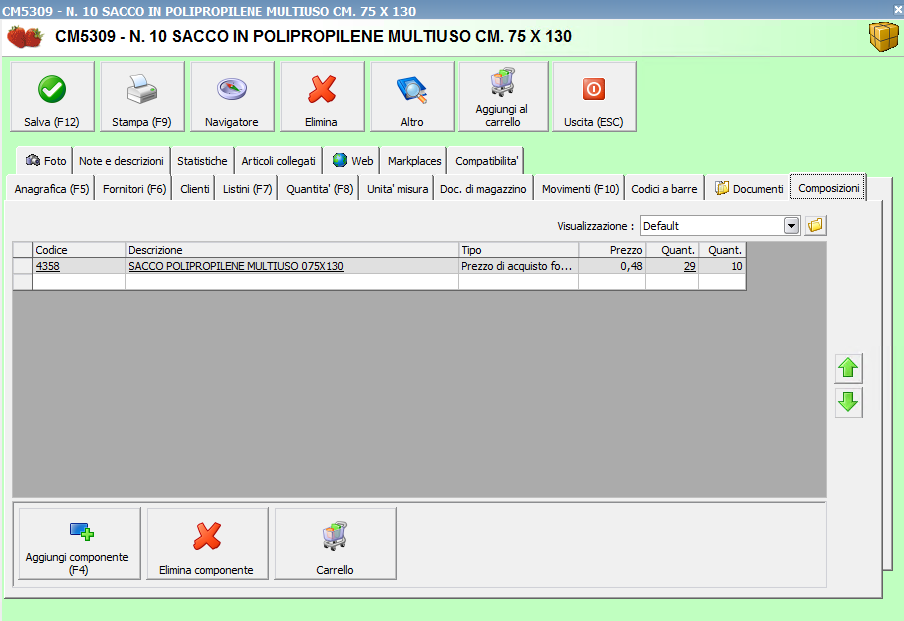Open the Web tab
The image size is (904, 621).
[x=352, y=161]
